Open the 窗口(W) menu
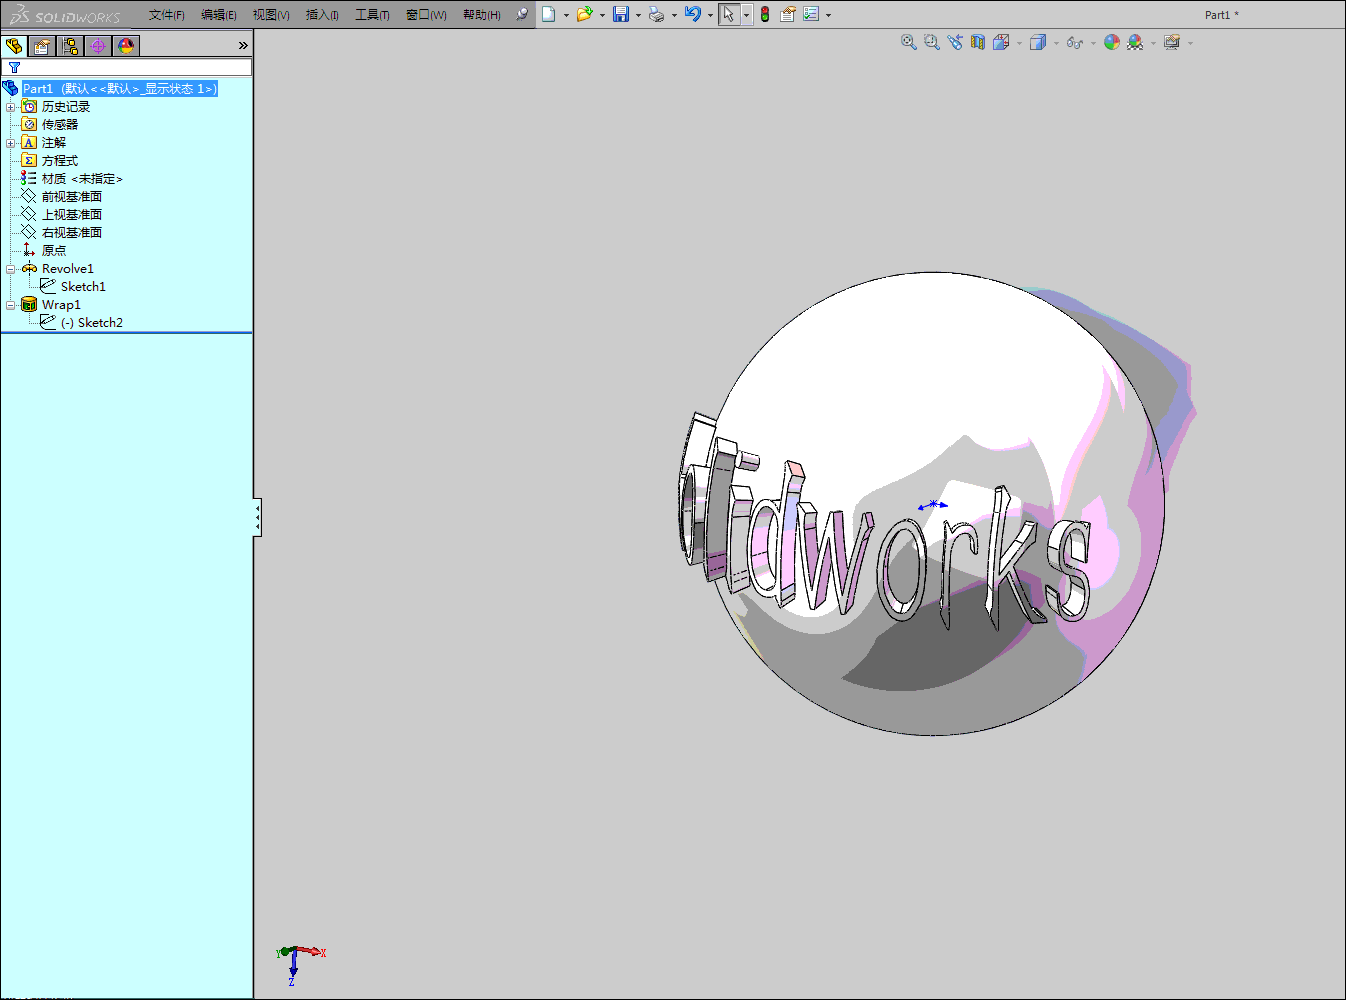Image resolution: width=1346 pixels, height=1000 pixels. click(426, 15)
